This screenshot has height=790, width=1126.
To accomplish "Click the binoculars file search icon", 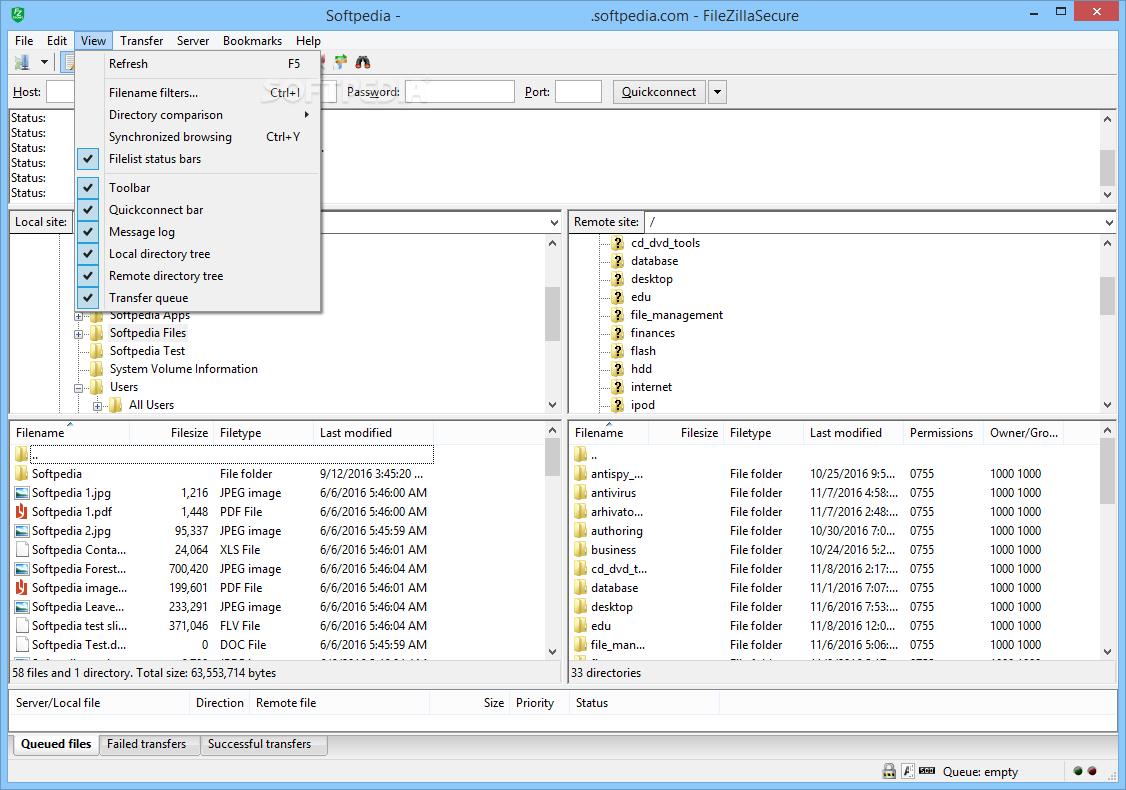I will click(363, 62).
